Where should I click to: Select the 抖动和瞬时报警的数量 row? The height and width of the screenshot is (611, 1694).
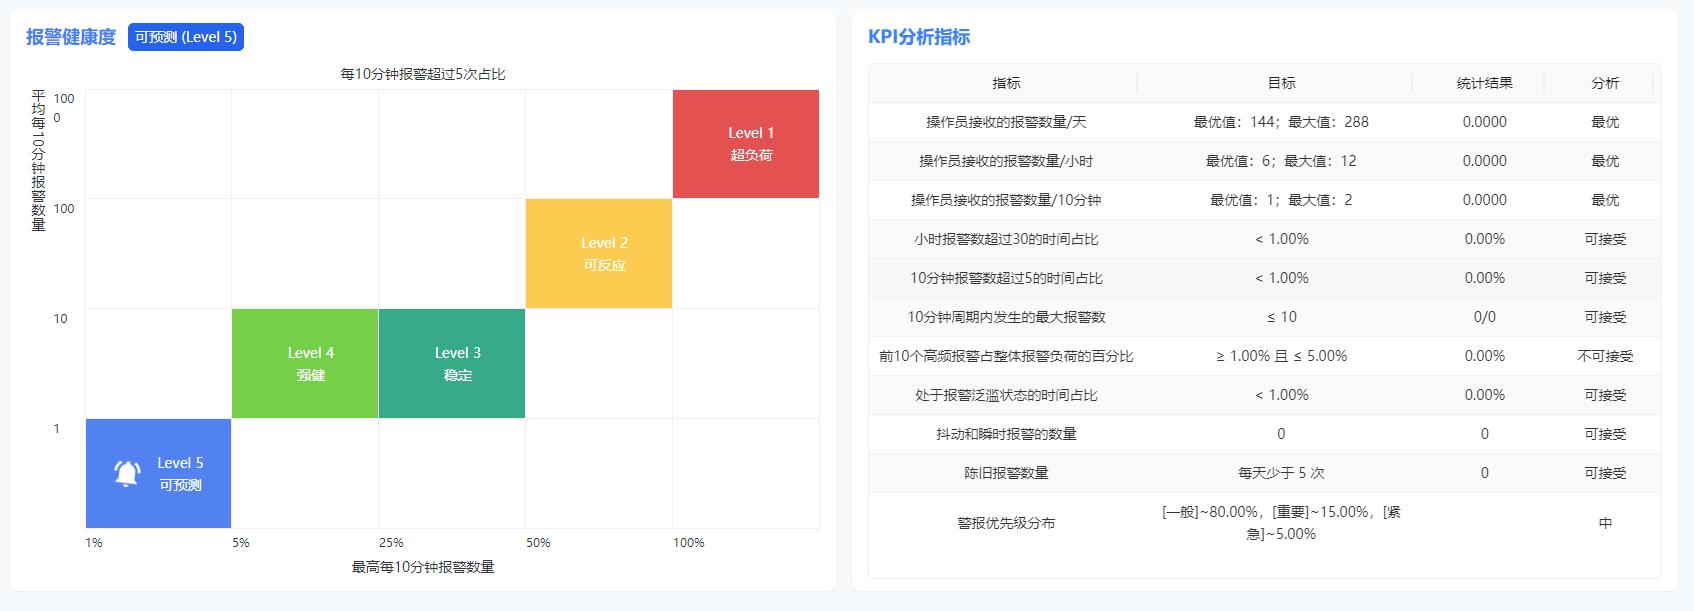(x=1006, y=434)
